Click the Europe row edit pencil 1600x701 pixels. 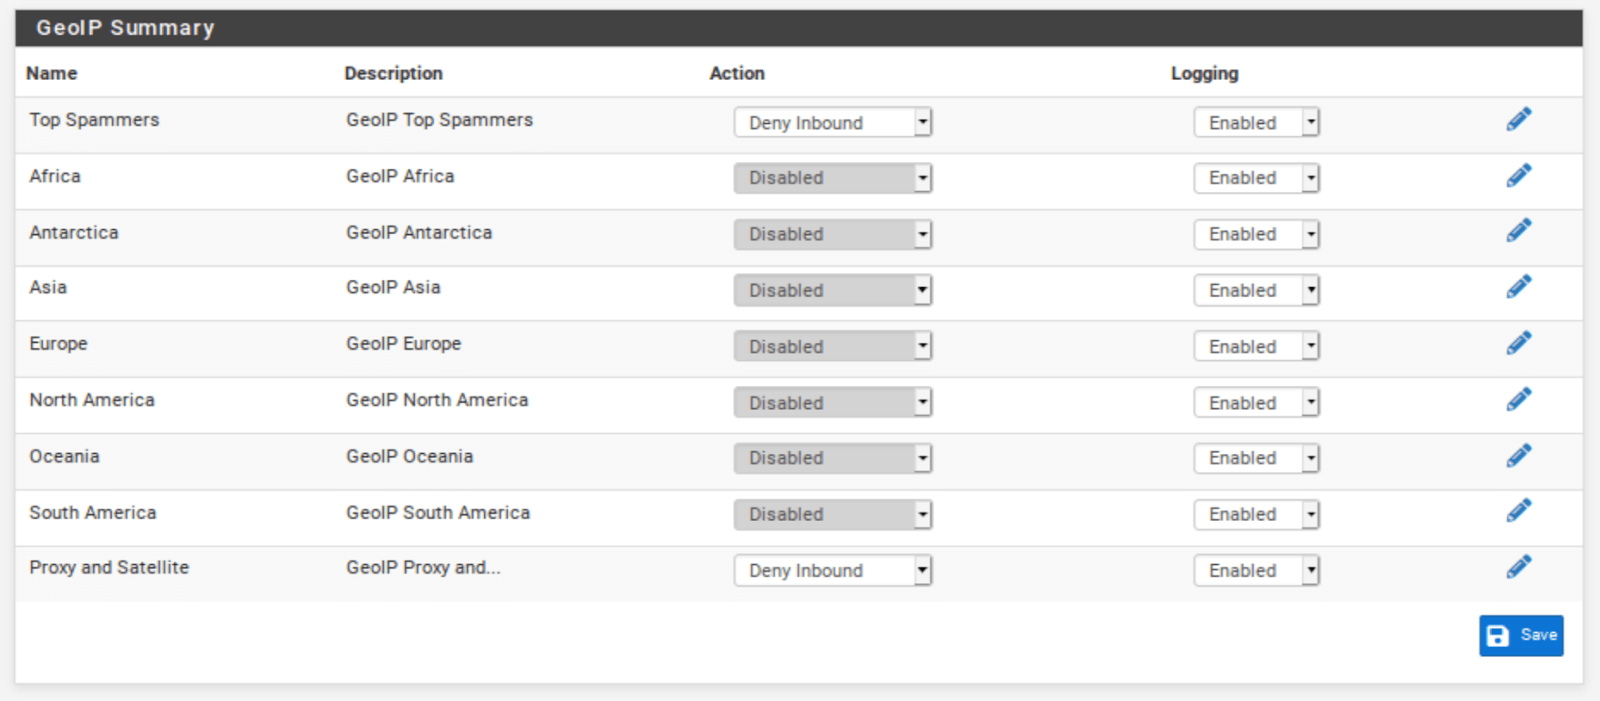pos(1519,343)
